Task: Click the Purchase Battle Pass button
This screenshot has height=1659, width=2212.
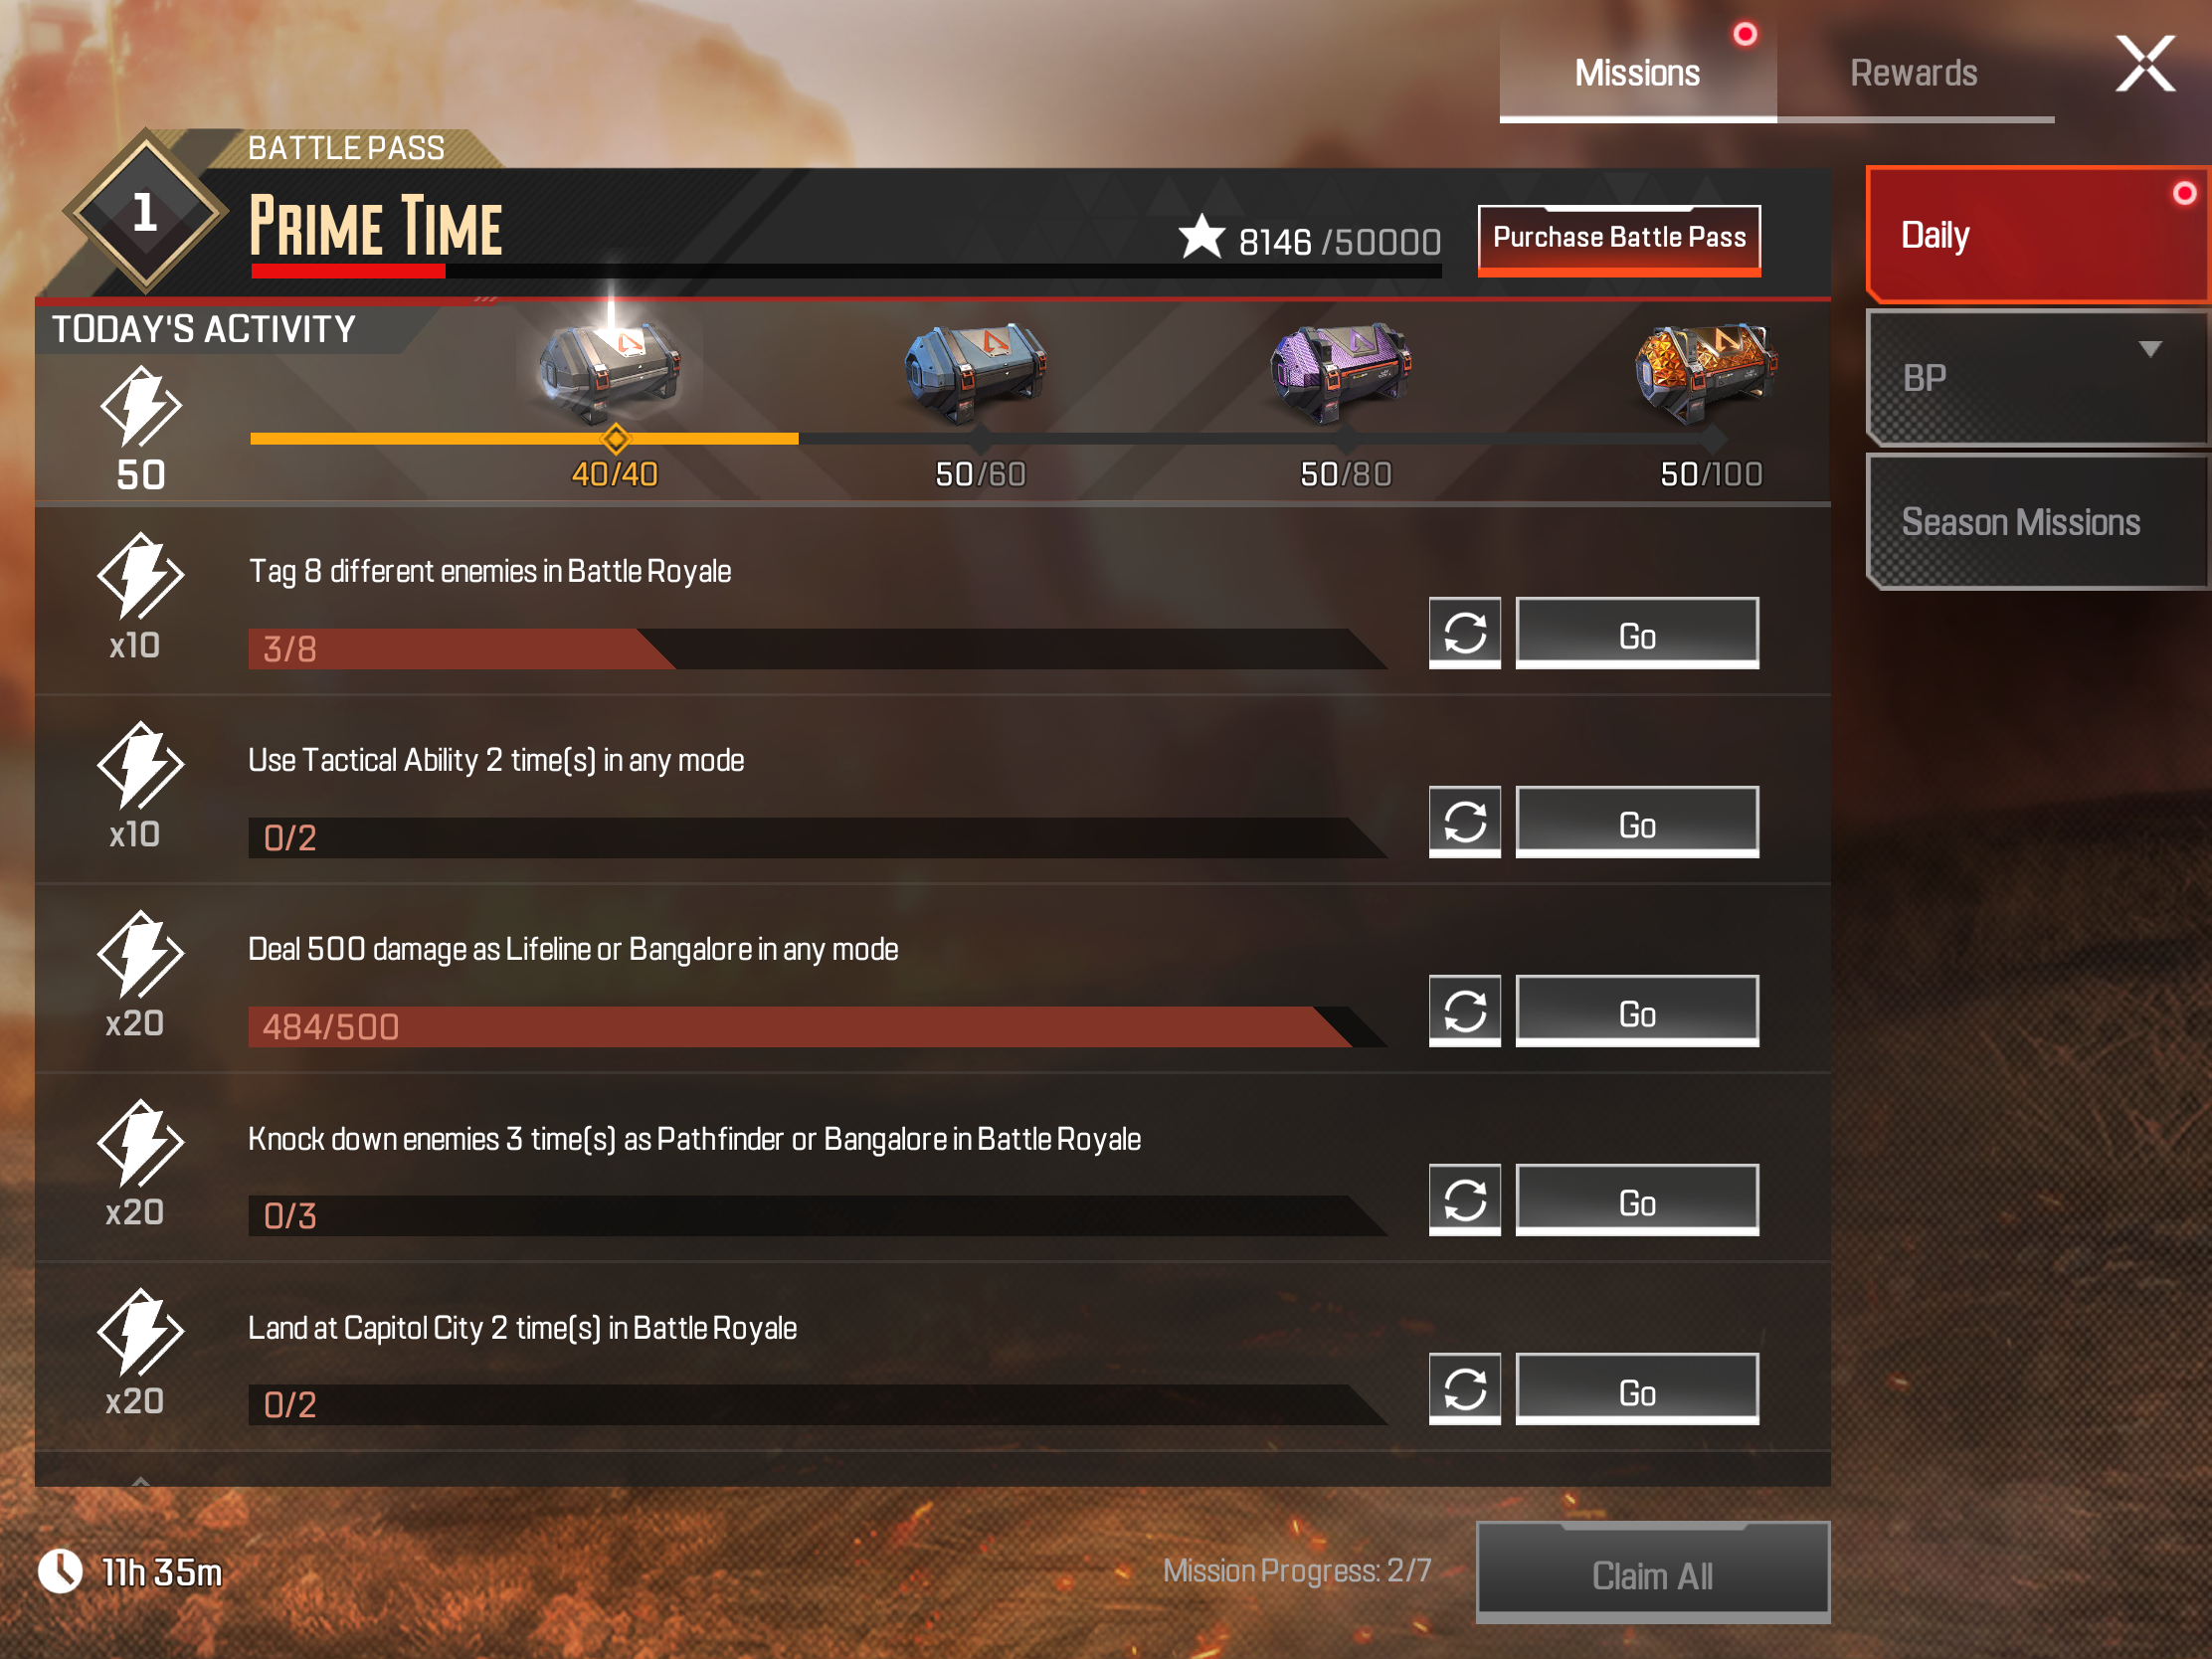Action: coord(1619,239)
